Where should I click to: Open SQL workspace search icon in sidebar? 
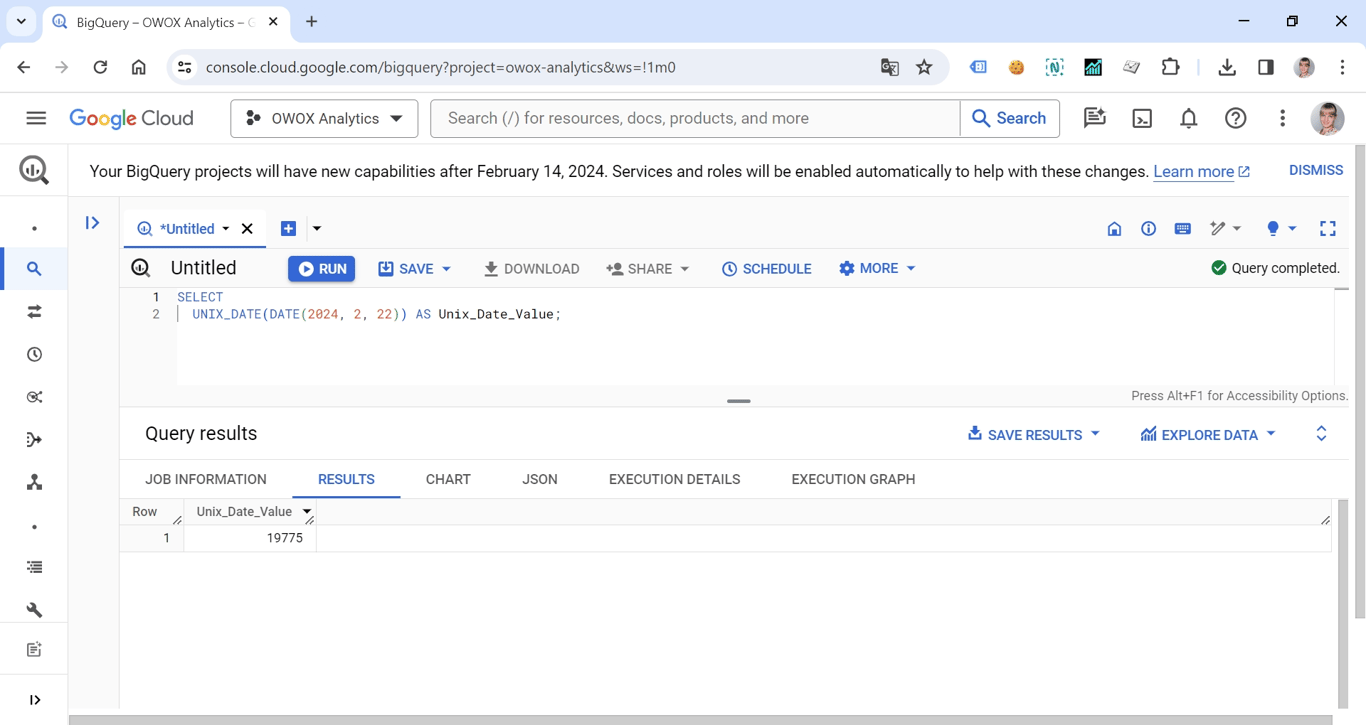(x=34, y=269)
